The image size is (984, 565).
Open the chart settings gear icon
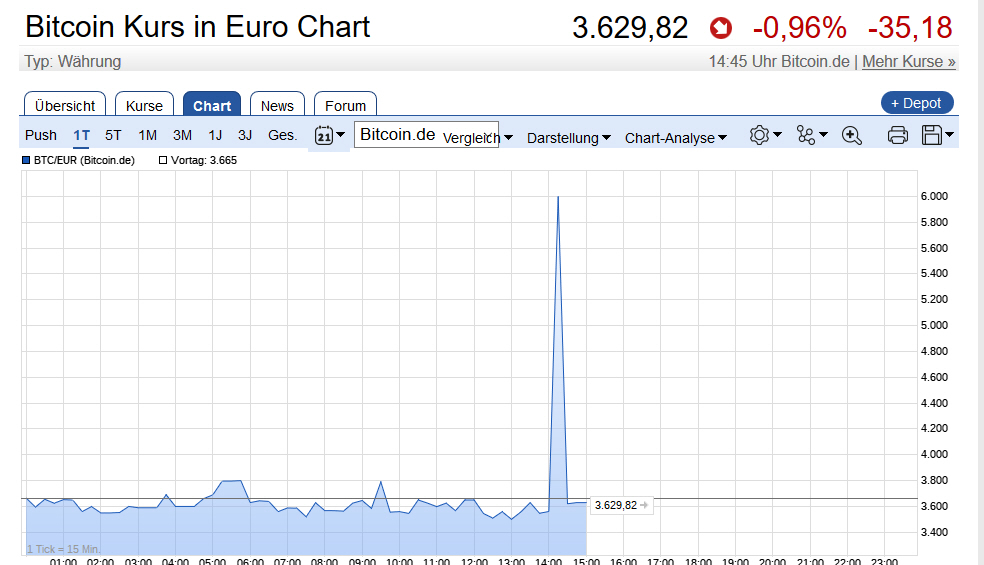759,135
